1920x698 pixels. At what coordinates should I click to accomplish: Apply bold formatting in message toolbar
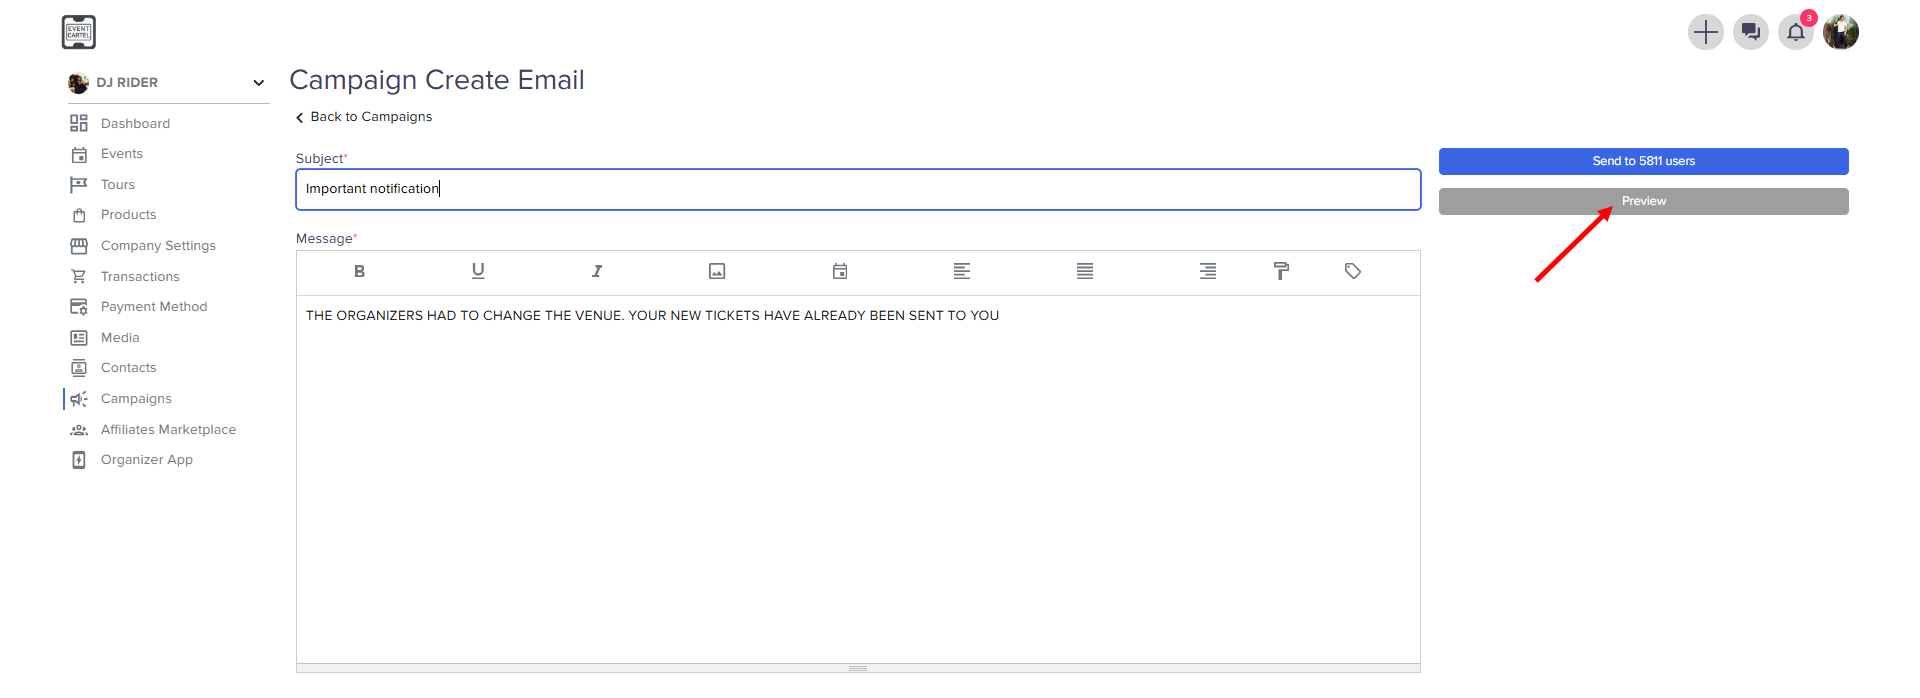tap(359, 271)
